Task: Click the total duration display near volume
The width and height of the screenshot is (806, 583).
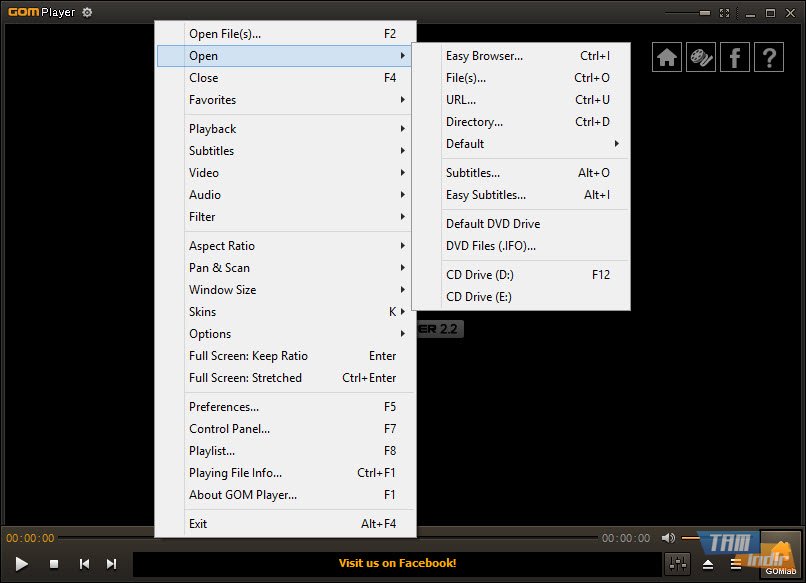Action: (x=626, y=538)
